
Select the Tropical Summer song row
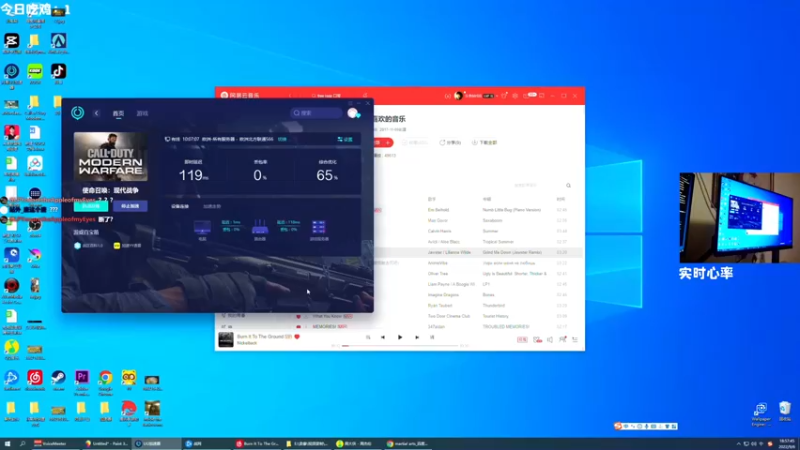pos(480,242)
